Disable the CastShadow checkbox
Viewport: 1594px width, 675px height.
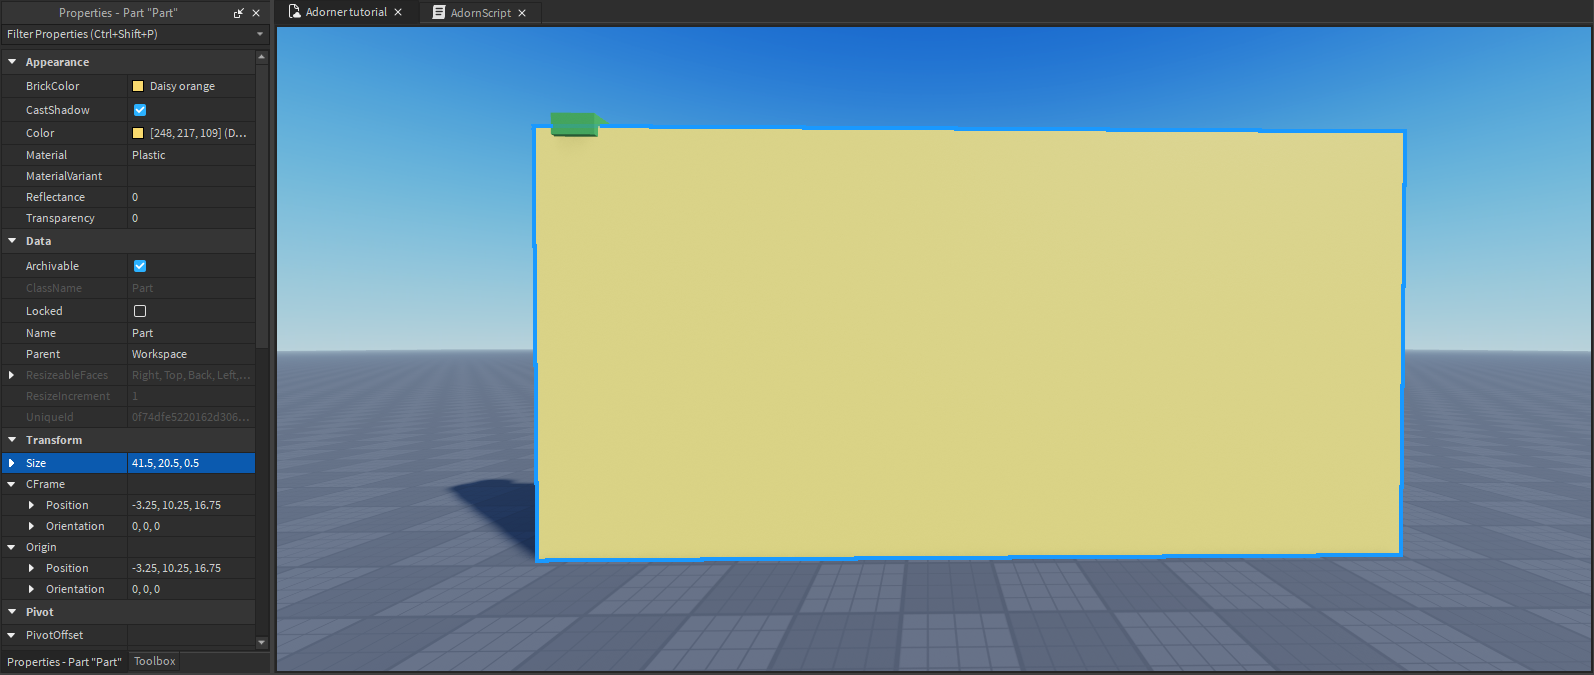(140, 110)
